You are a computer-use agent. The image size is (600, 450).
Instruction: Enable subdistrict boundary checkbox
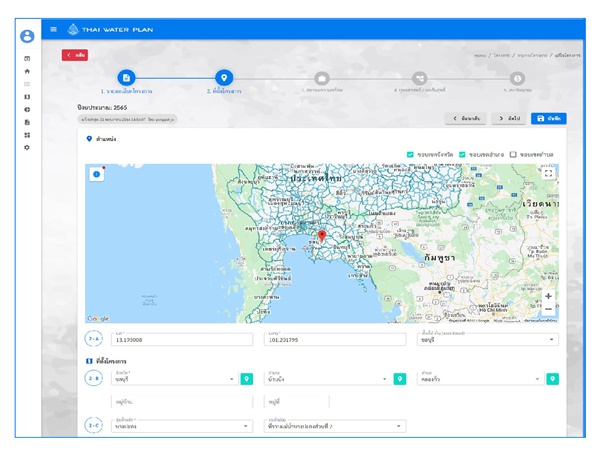(513, 155)
